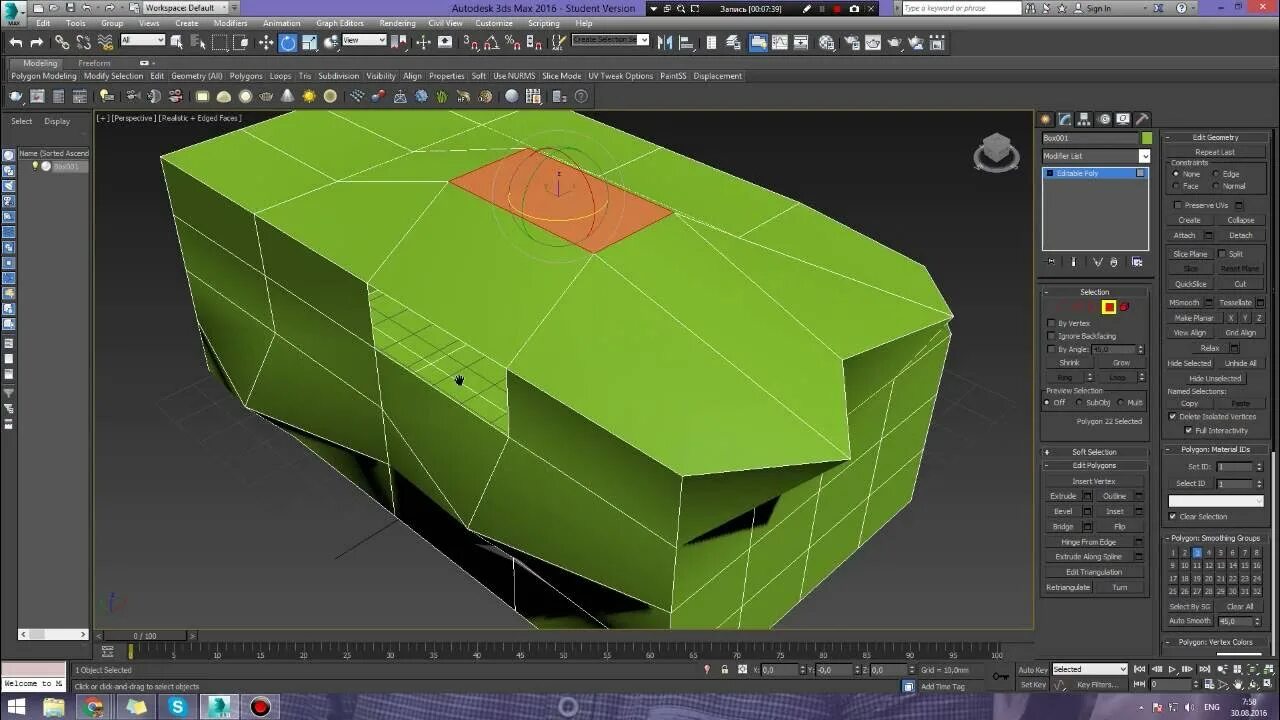
Task: Activate the Bind to Space Warp tool
Action: (103, 42)
